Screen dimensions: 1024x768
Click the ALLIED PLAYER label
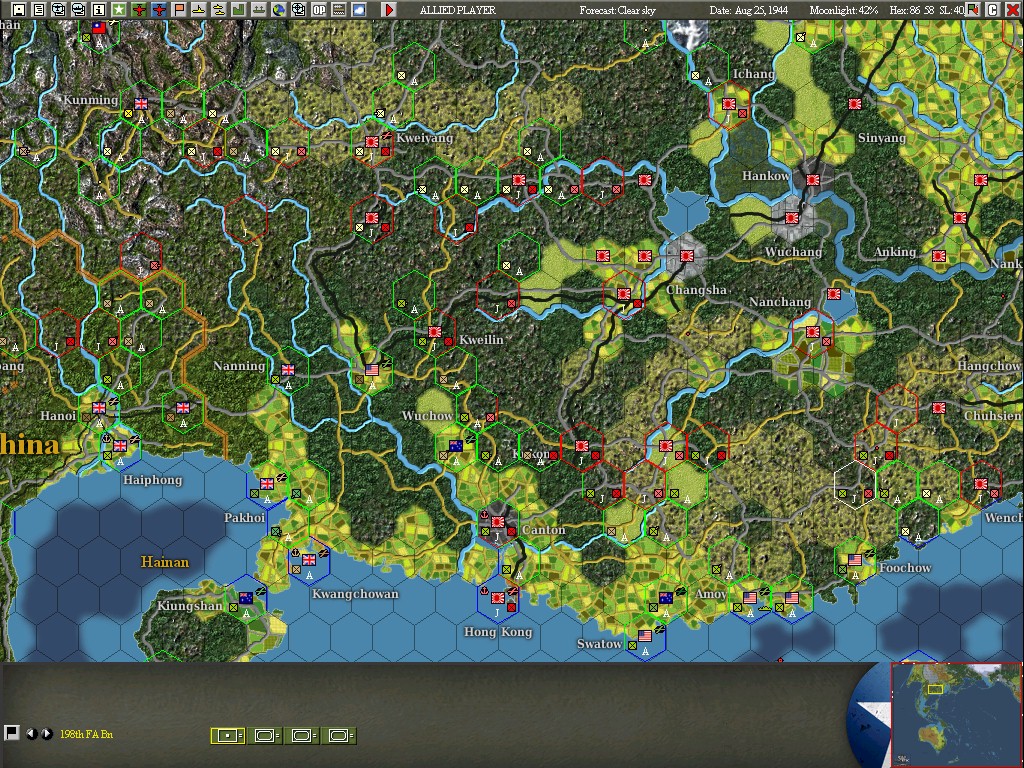tap(457, 10)
